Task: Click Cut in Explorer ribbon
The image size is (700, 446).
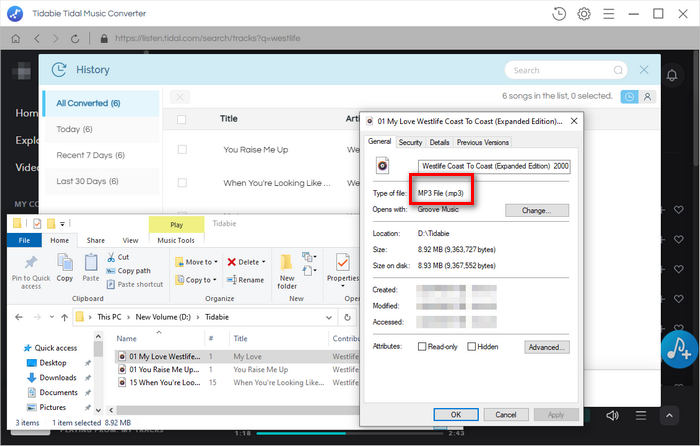Action: pos(118,257)
